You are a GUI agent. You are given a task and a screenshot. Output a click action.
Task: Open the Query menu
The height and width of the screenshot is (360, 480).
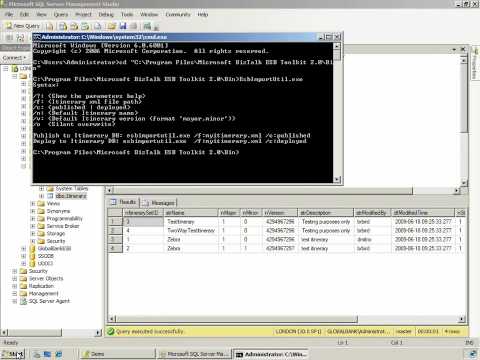61,14
